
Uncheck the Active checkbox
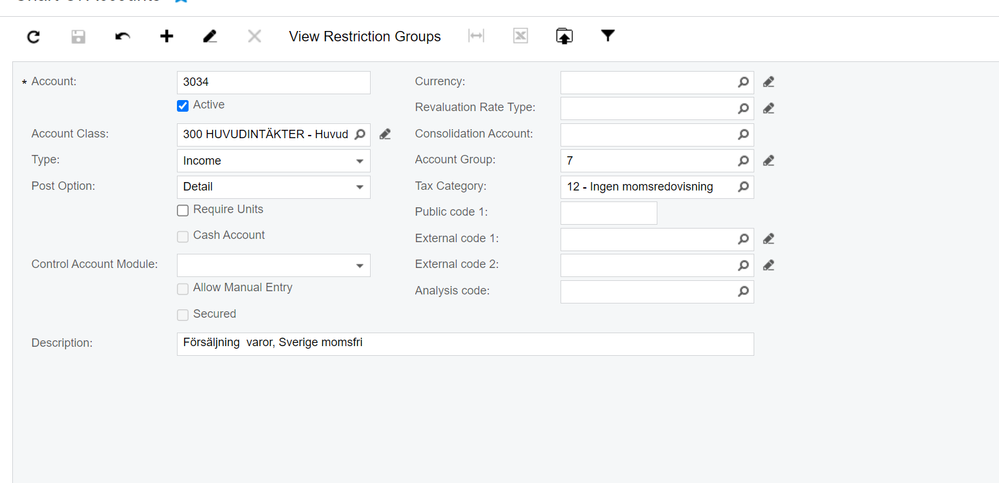[x=183, y=106]
